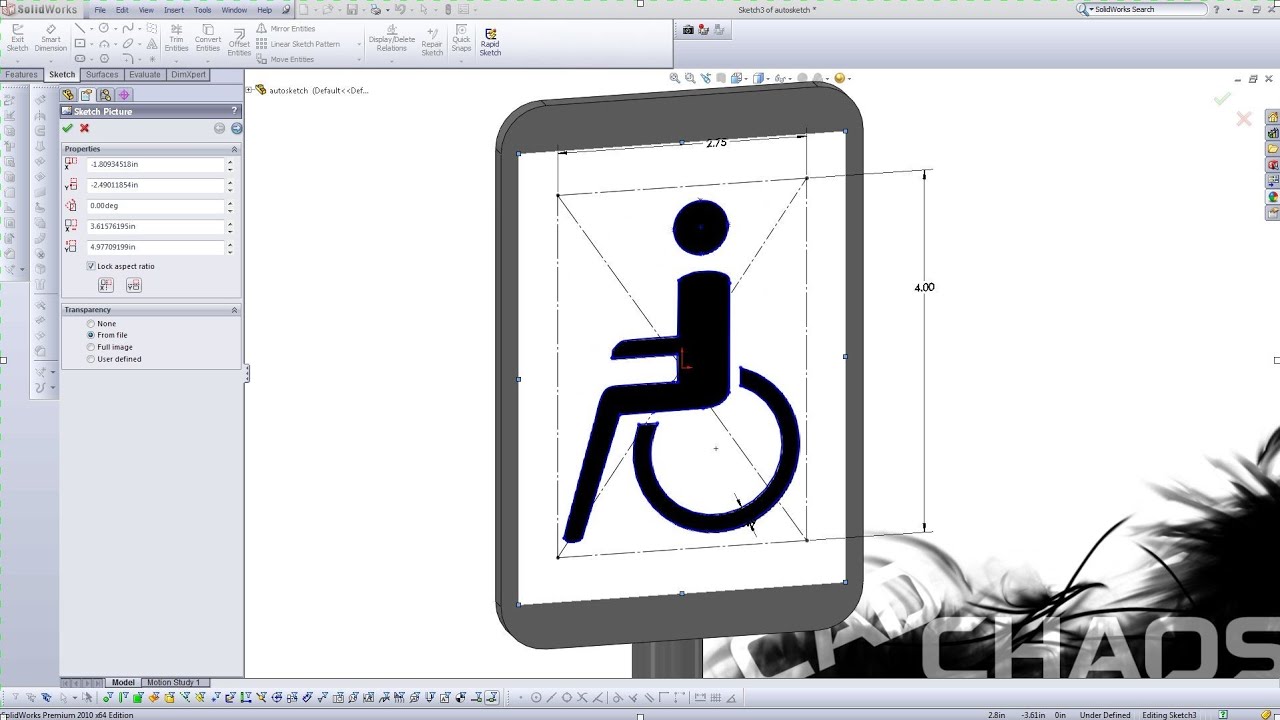Select User defined transparency option
Image resolution: width=1280 pixels, height=720 pixels.
91,359
